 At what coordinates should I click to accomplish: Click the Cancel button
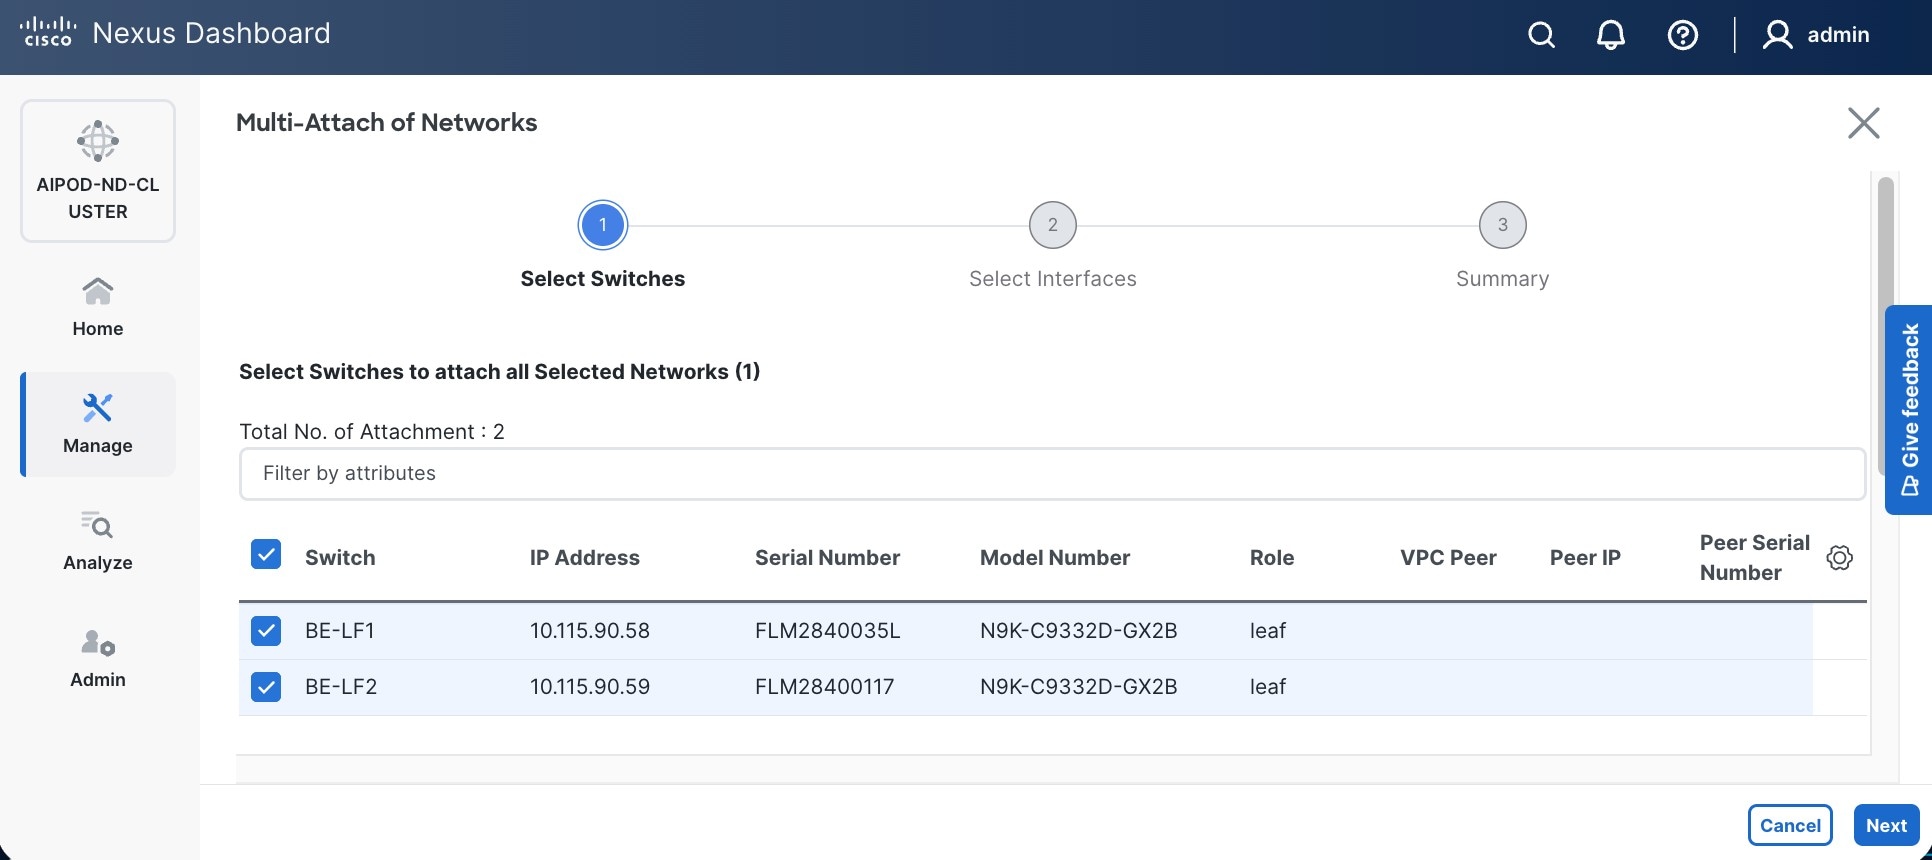(1789, 825)
